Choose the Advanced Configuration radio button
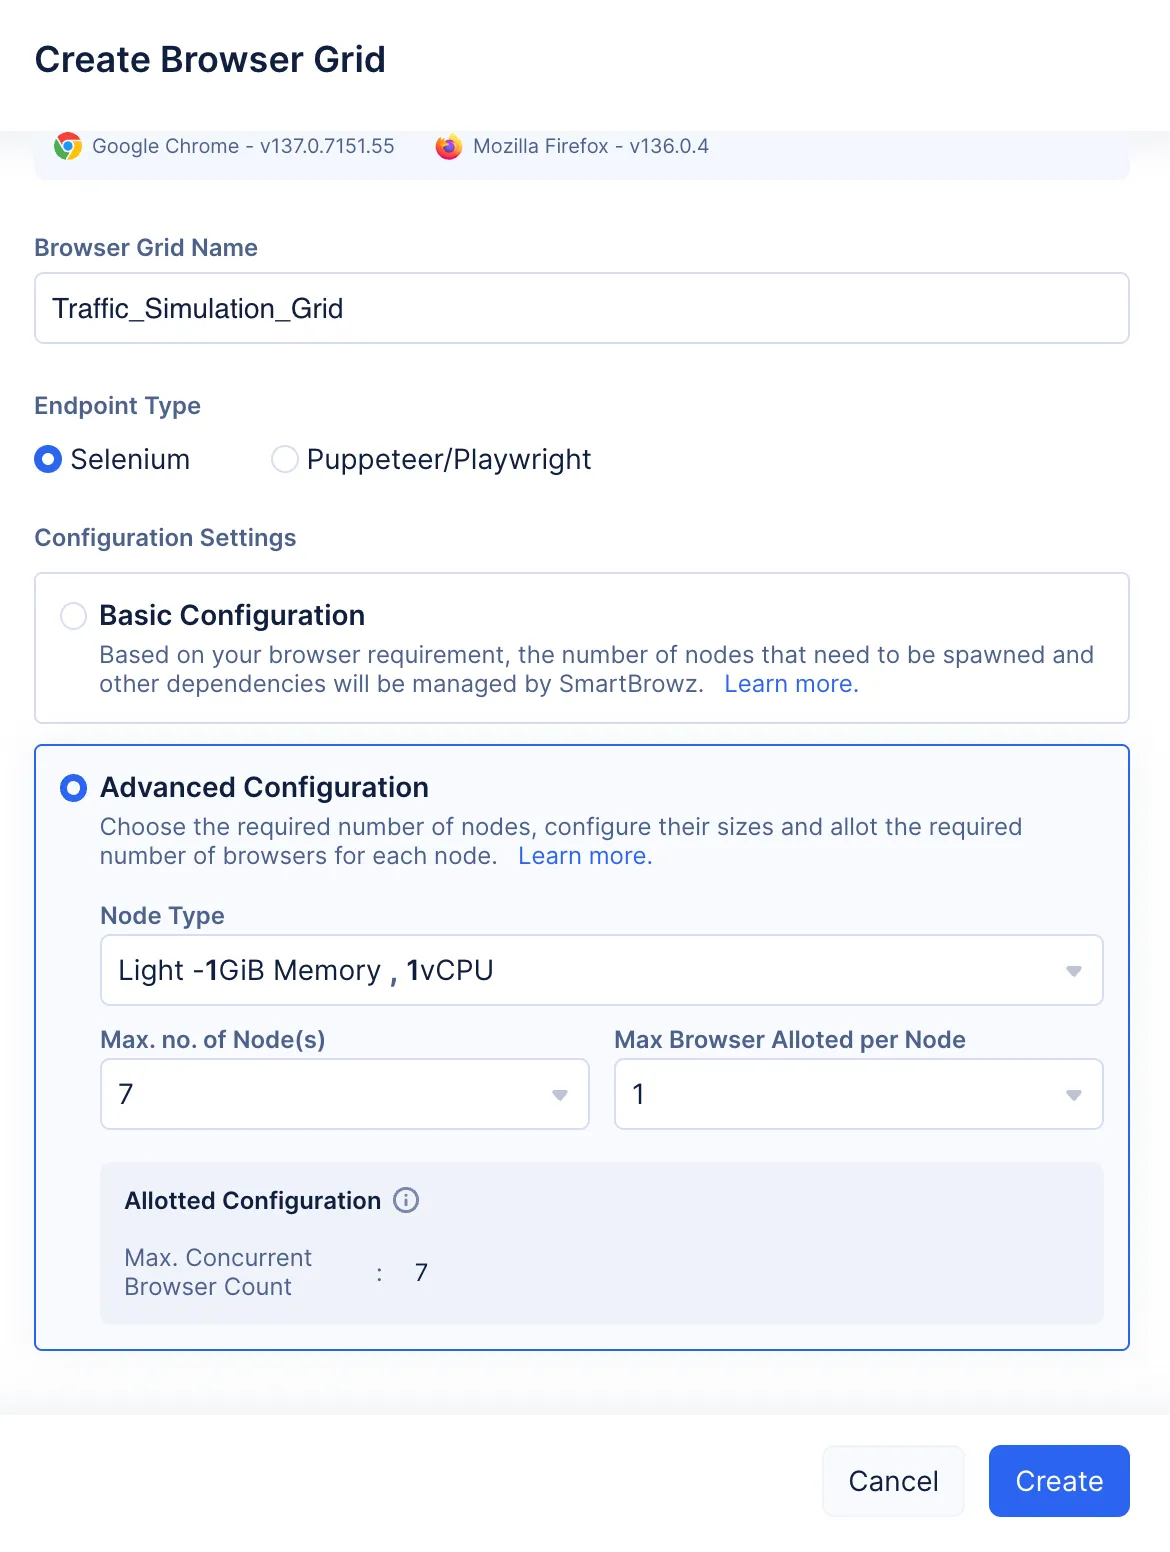This screenshot has height=1552, width=1170. [x=73, y=788]
